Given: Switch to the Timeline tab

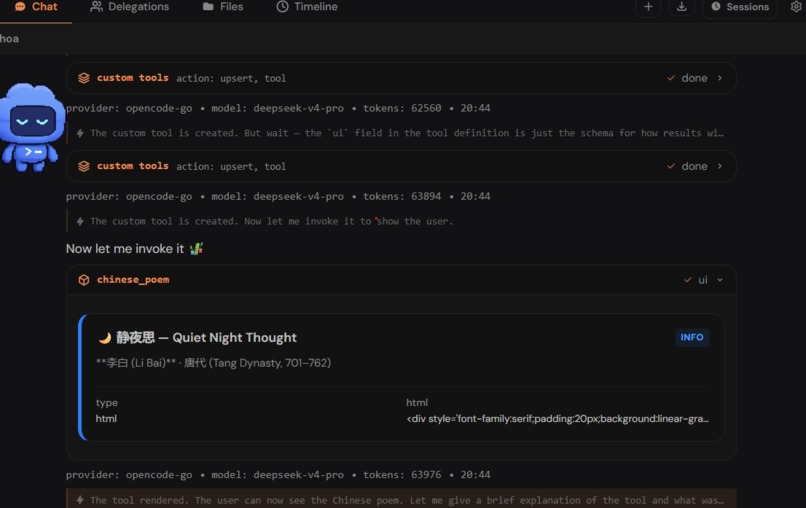Looking at the screenshot, I should click(x=307, y=7).
